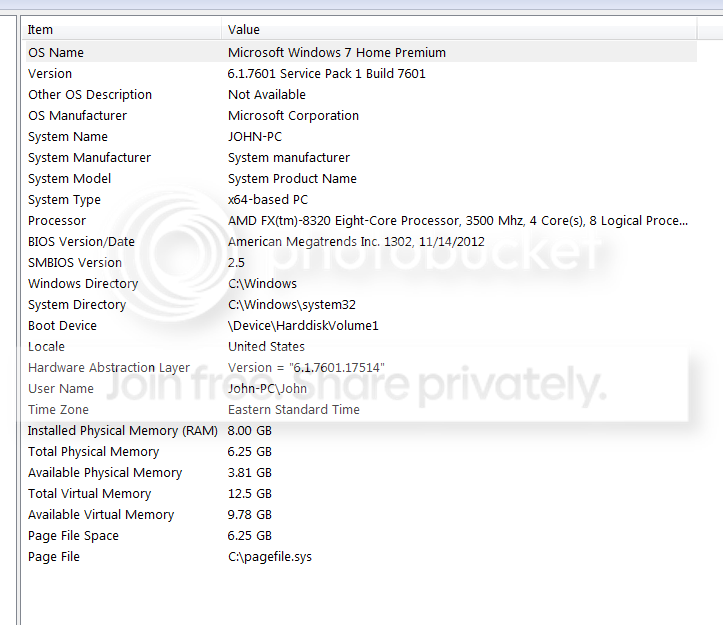Image resolution: width=723 pixels, height=625 pixels.
Task: Select the OS Name row
Action: click(56, 52)
